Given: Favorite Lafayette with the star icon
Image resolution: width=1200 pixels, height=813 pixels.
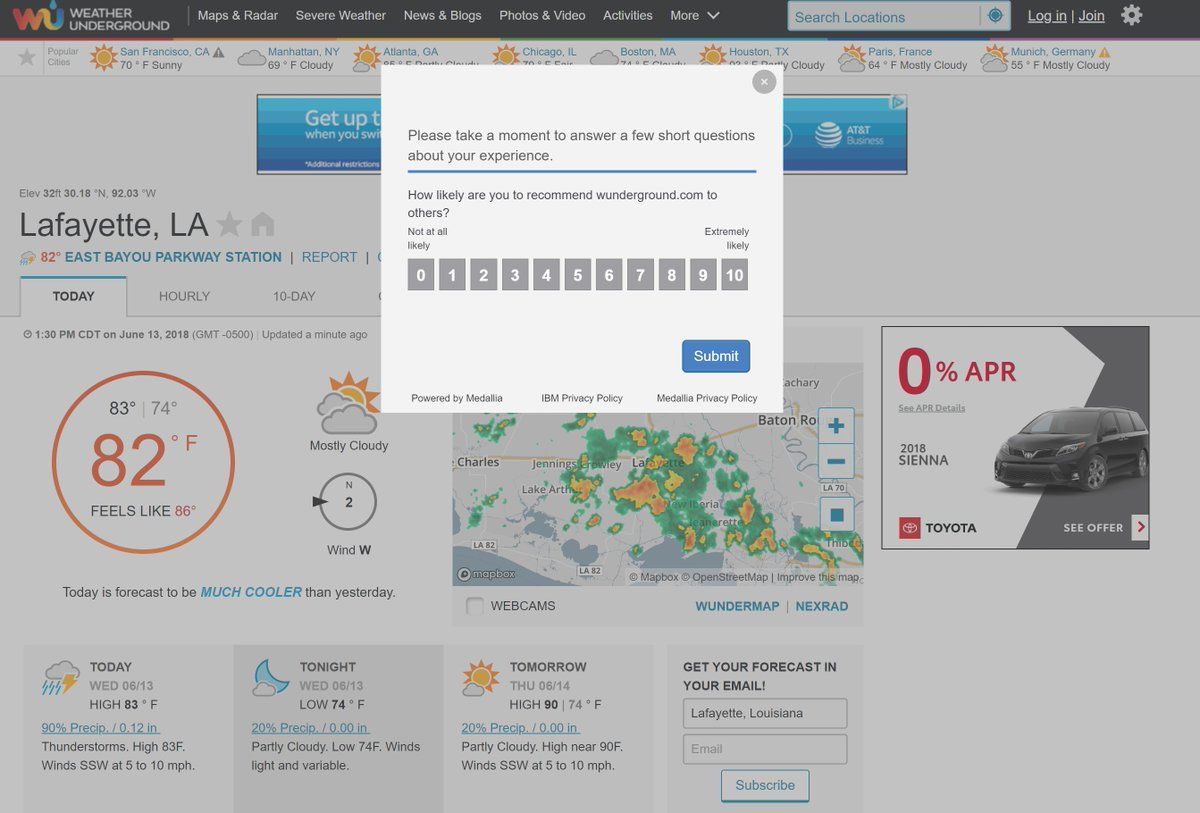Looking at the screenshot, I should point(230,224).
